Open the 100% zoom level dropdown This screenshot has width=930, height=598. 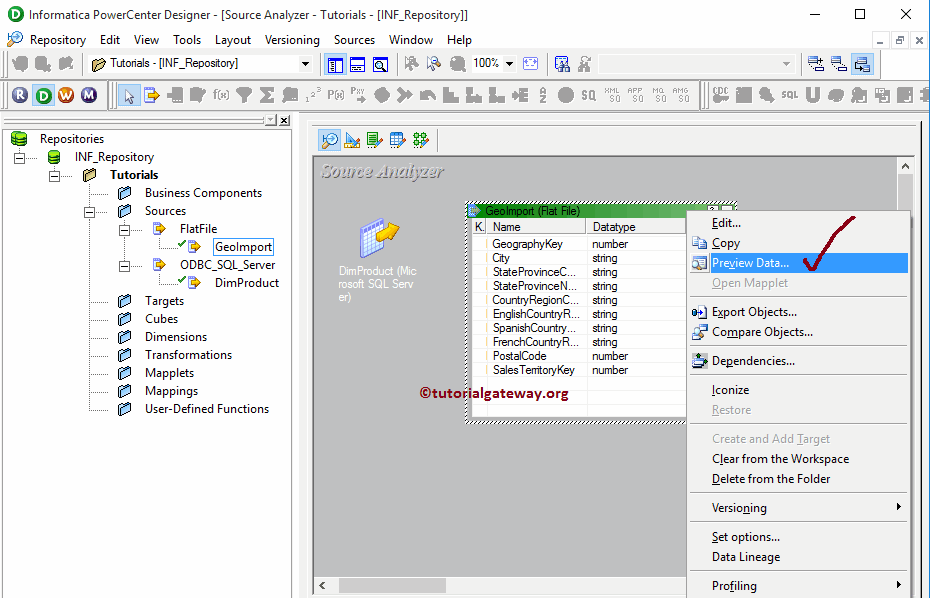pyautogui.click(x=509, y=63)
